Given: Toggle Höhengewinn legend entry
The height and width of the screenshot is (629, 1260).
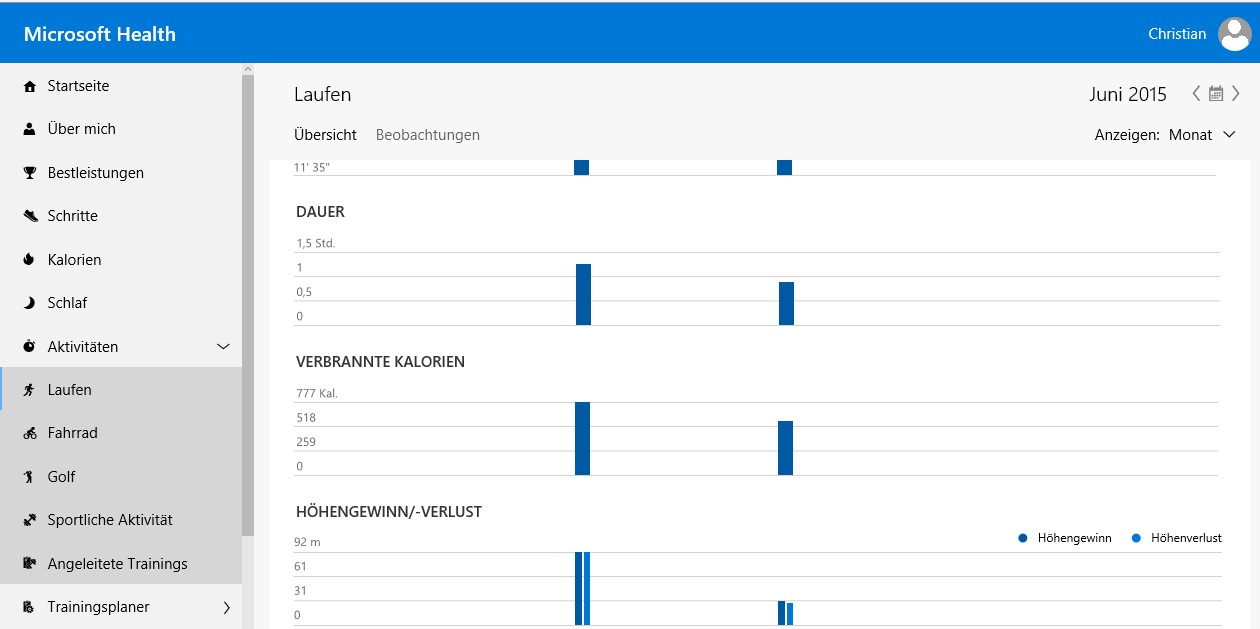Looking at the screenshot, I should coord(1064,538).
